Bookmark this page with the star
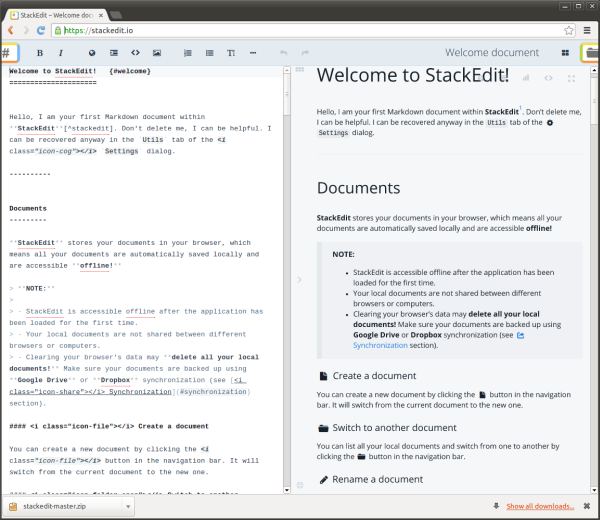The height and width of the screenshot is (520, 600). pyautogui.click(x=569, y=30)
